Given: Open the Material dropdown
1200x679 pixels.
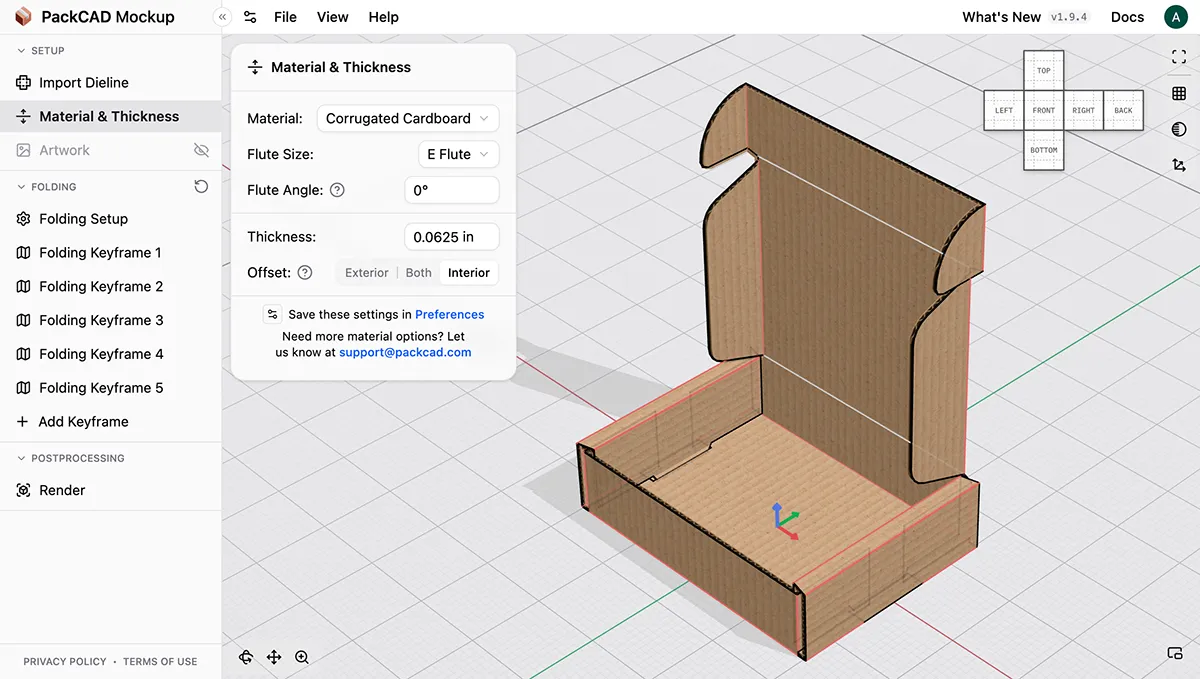Looking at the screenshot, I should pyautogui.click(x=408, y=118).
